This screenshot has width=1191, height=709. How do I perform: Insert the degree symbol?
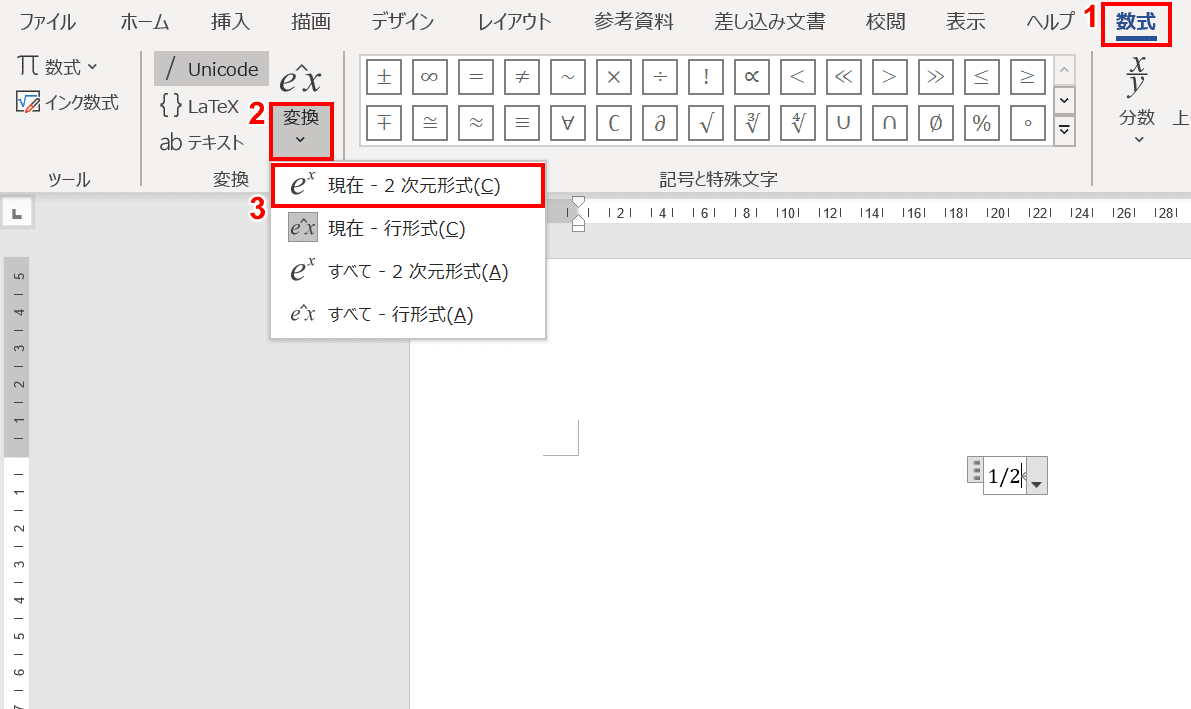pos(1028,123)
